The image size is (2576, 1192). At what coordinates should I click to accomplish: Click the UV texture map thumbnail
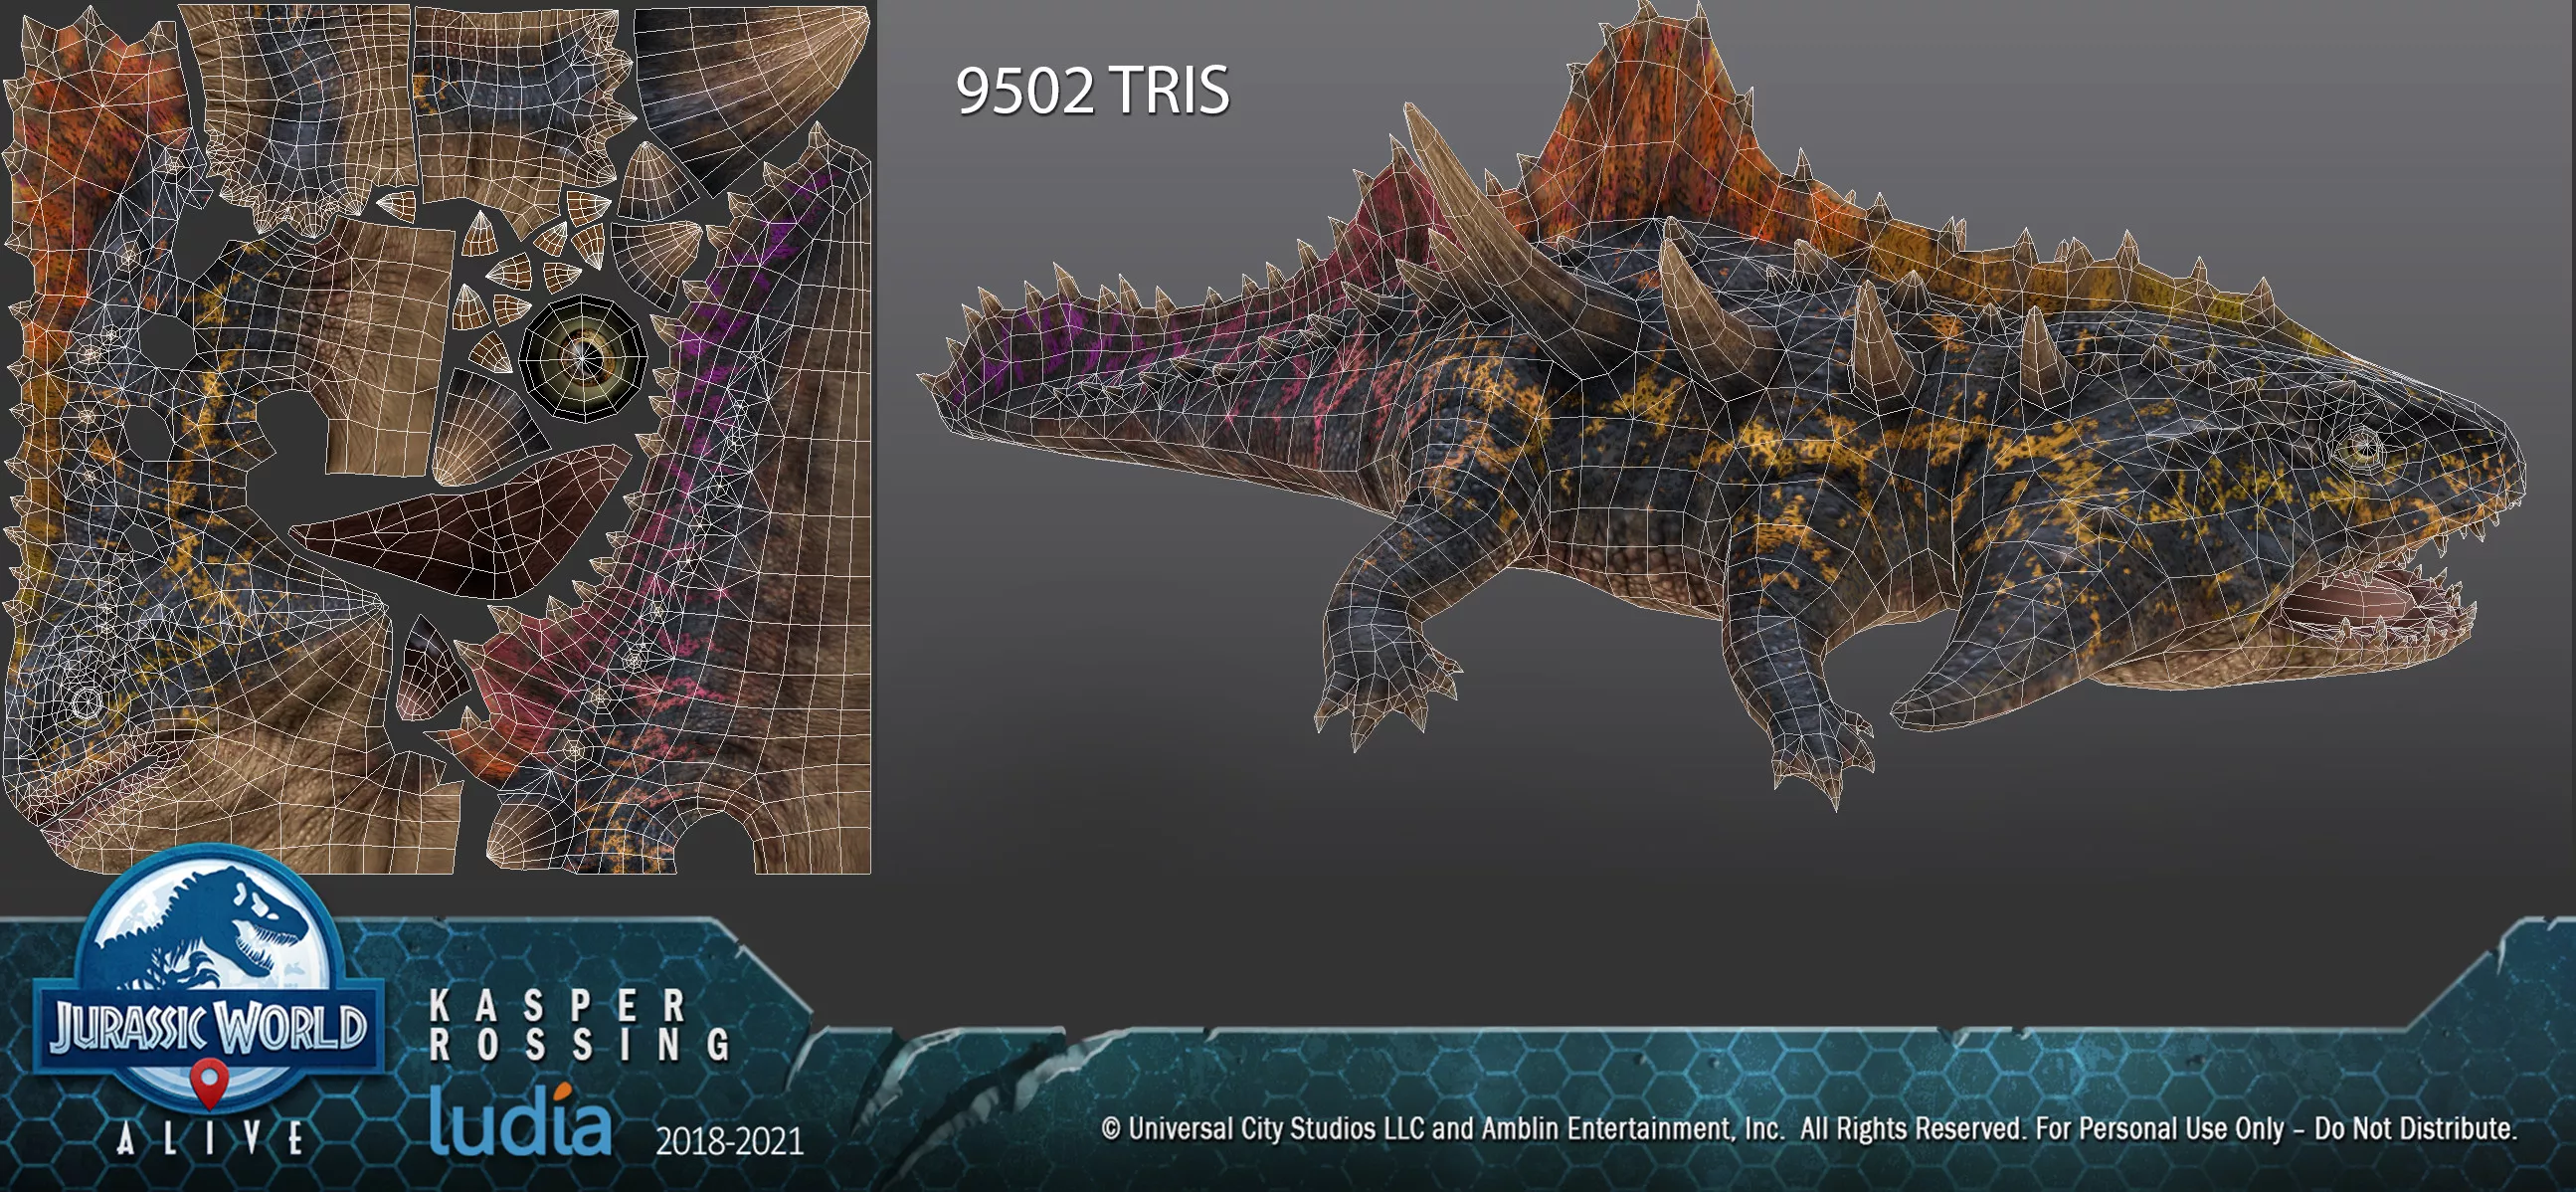(x=437, y=437)
